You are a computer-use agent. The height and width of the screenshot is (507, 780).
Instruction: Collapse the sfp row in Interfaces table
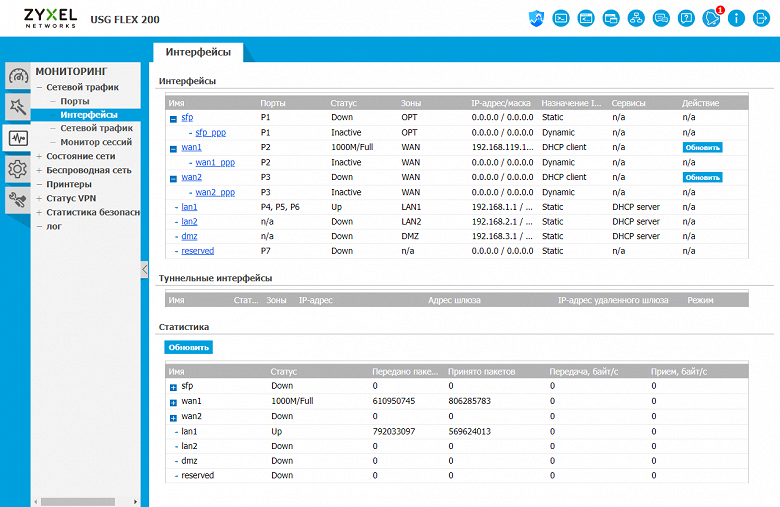pyautogui.click(x=173, y=118)
